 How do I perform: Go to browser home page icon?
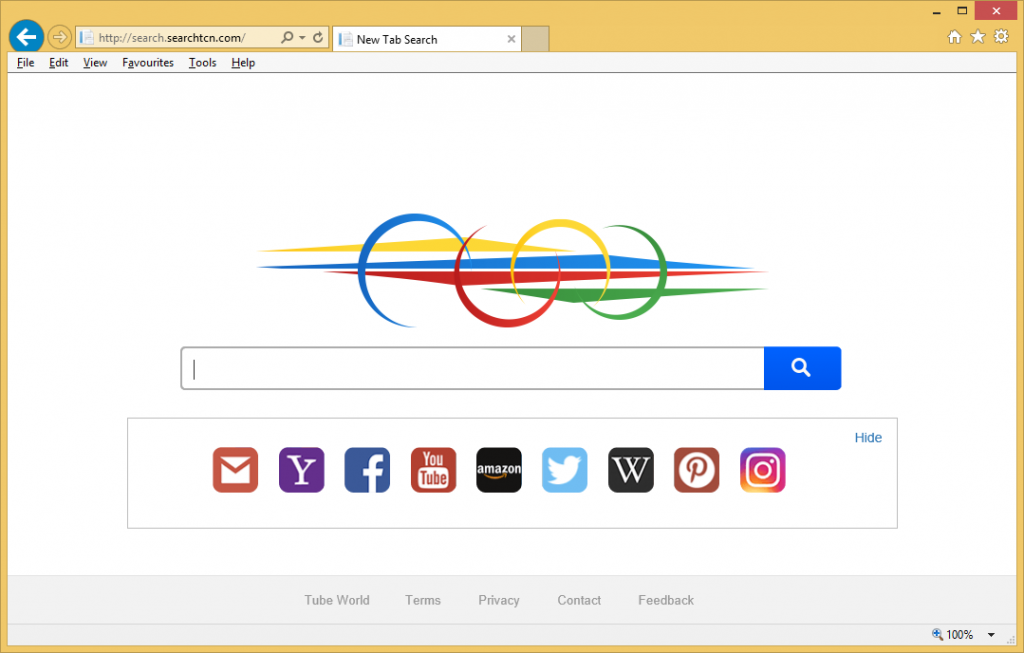coord(955,37)
